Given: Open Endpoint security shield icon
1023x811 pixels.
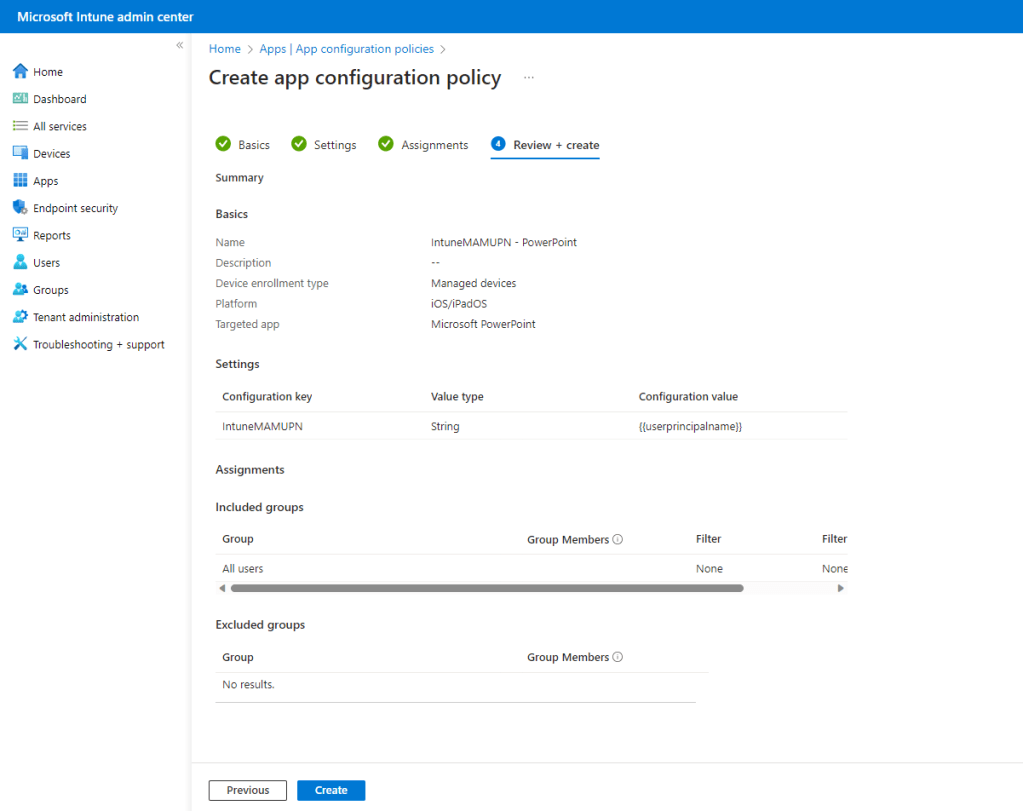Looking at the screenshot, I should (x=20, y=208).
